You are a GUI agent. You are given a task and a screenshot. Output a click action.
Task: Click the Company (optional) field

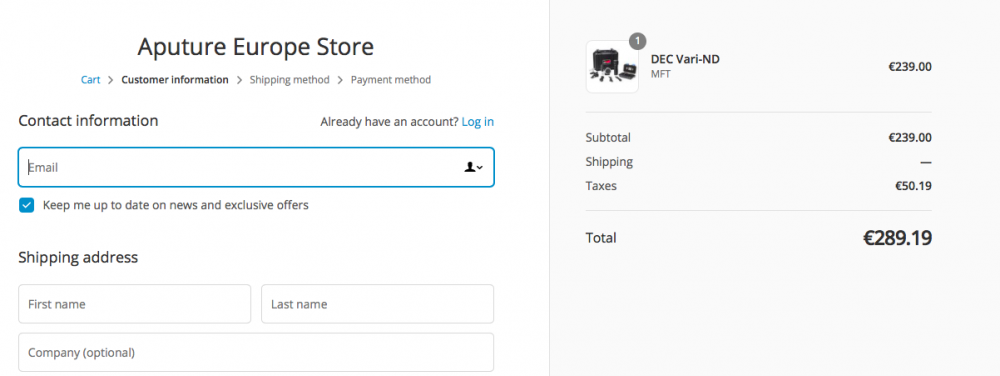[x=256, y=352]
